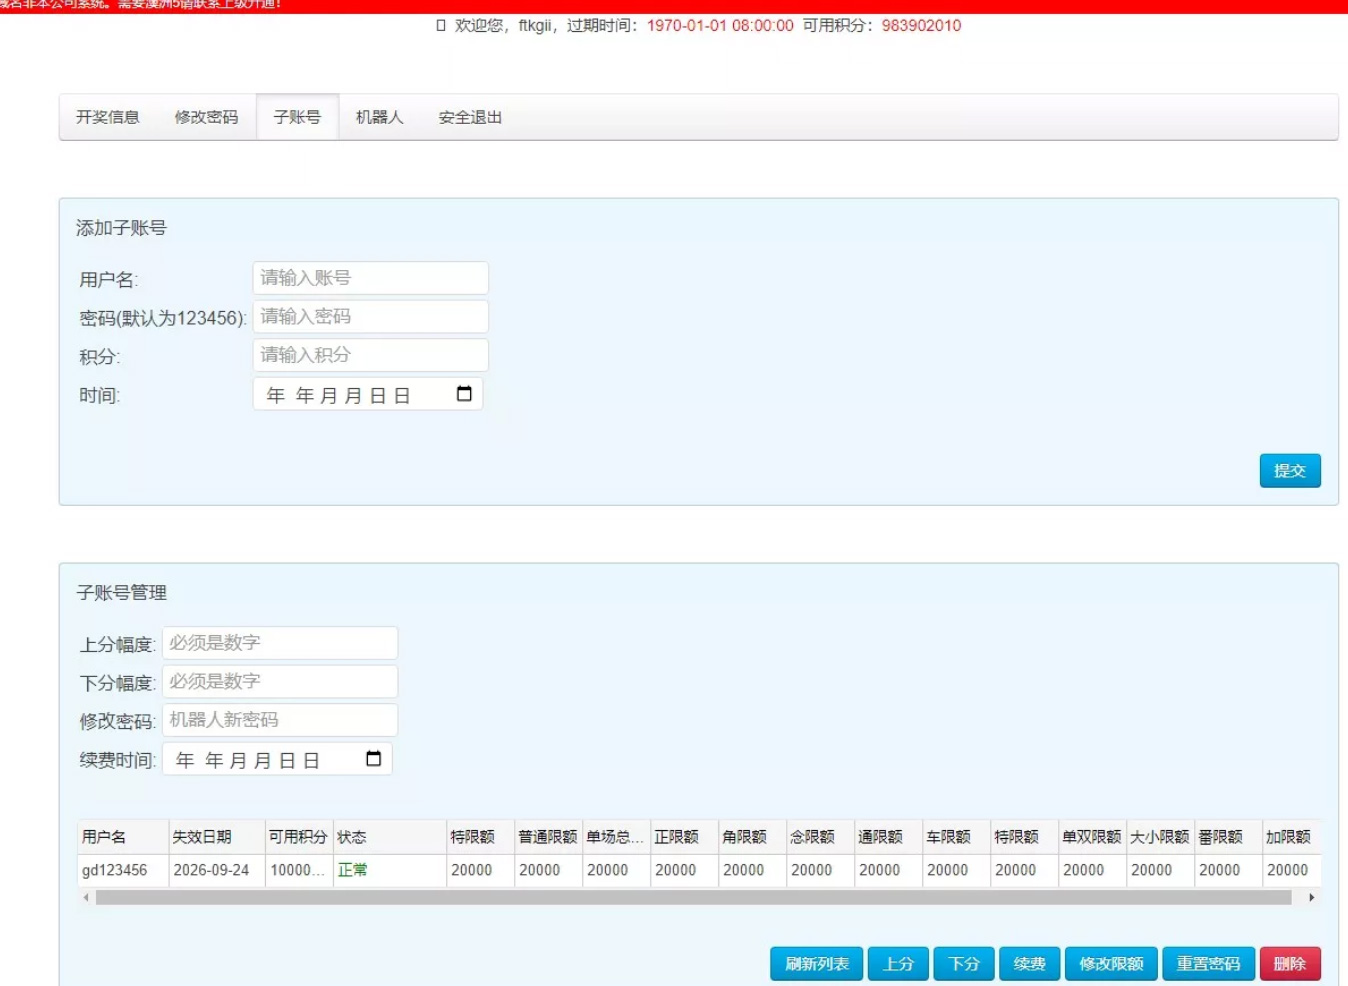
Task: Go to the 机器人 tab
Action: pos(379,117)
